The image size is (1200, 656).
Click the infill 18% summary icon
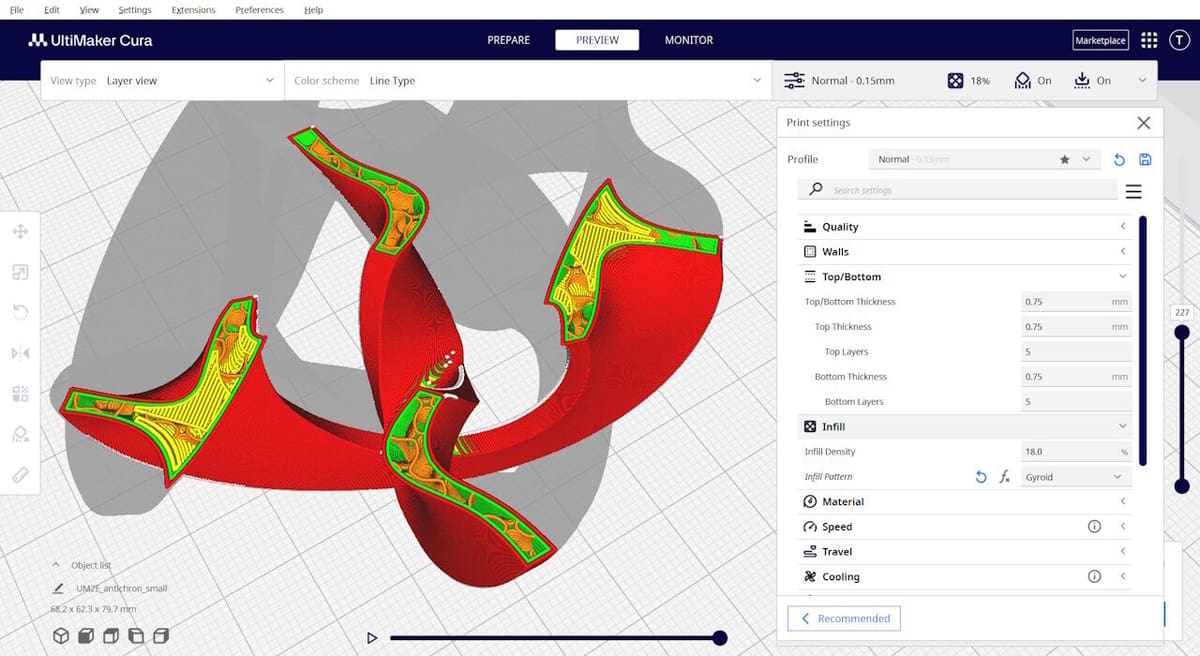955,80
